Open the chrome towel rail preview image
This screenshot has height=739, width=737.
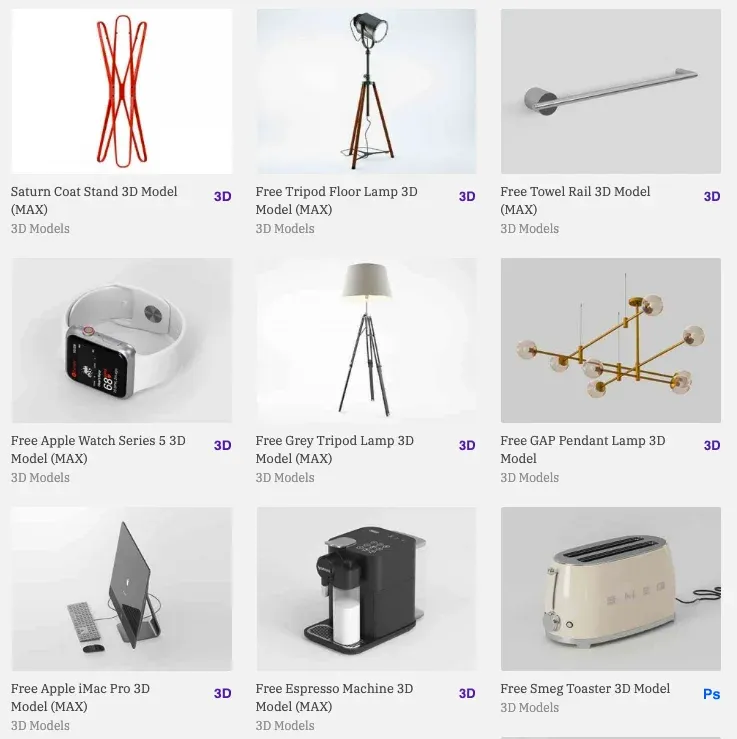coord(611,91)
